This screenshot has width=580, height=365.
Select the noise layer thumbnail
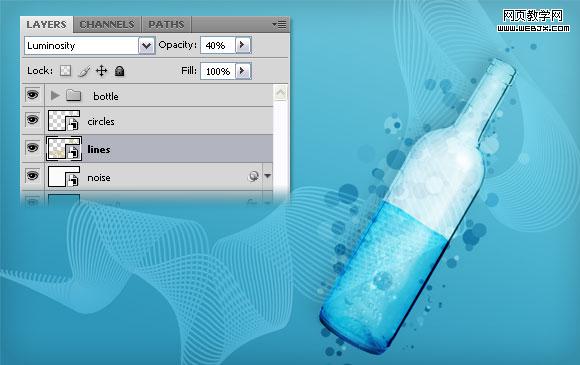click(x=64, y=176)
